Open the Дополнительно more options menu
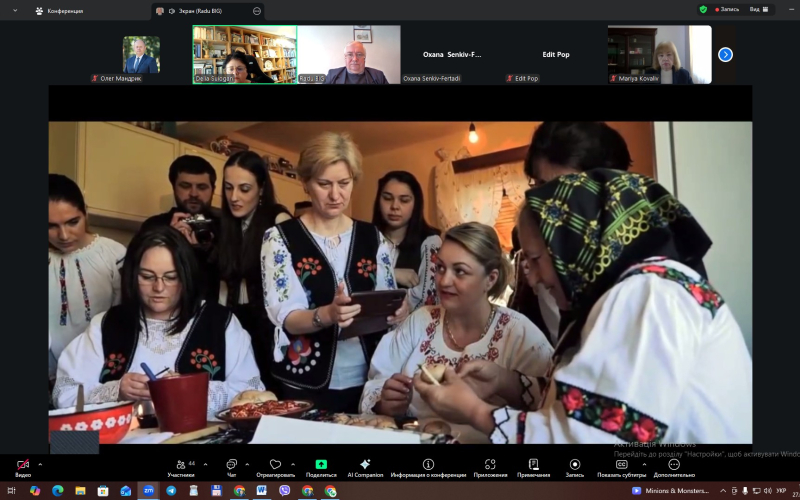The width and height of the screenshot is (800, 500). (674, 467)
